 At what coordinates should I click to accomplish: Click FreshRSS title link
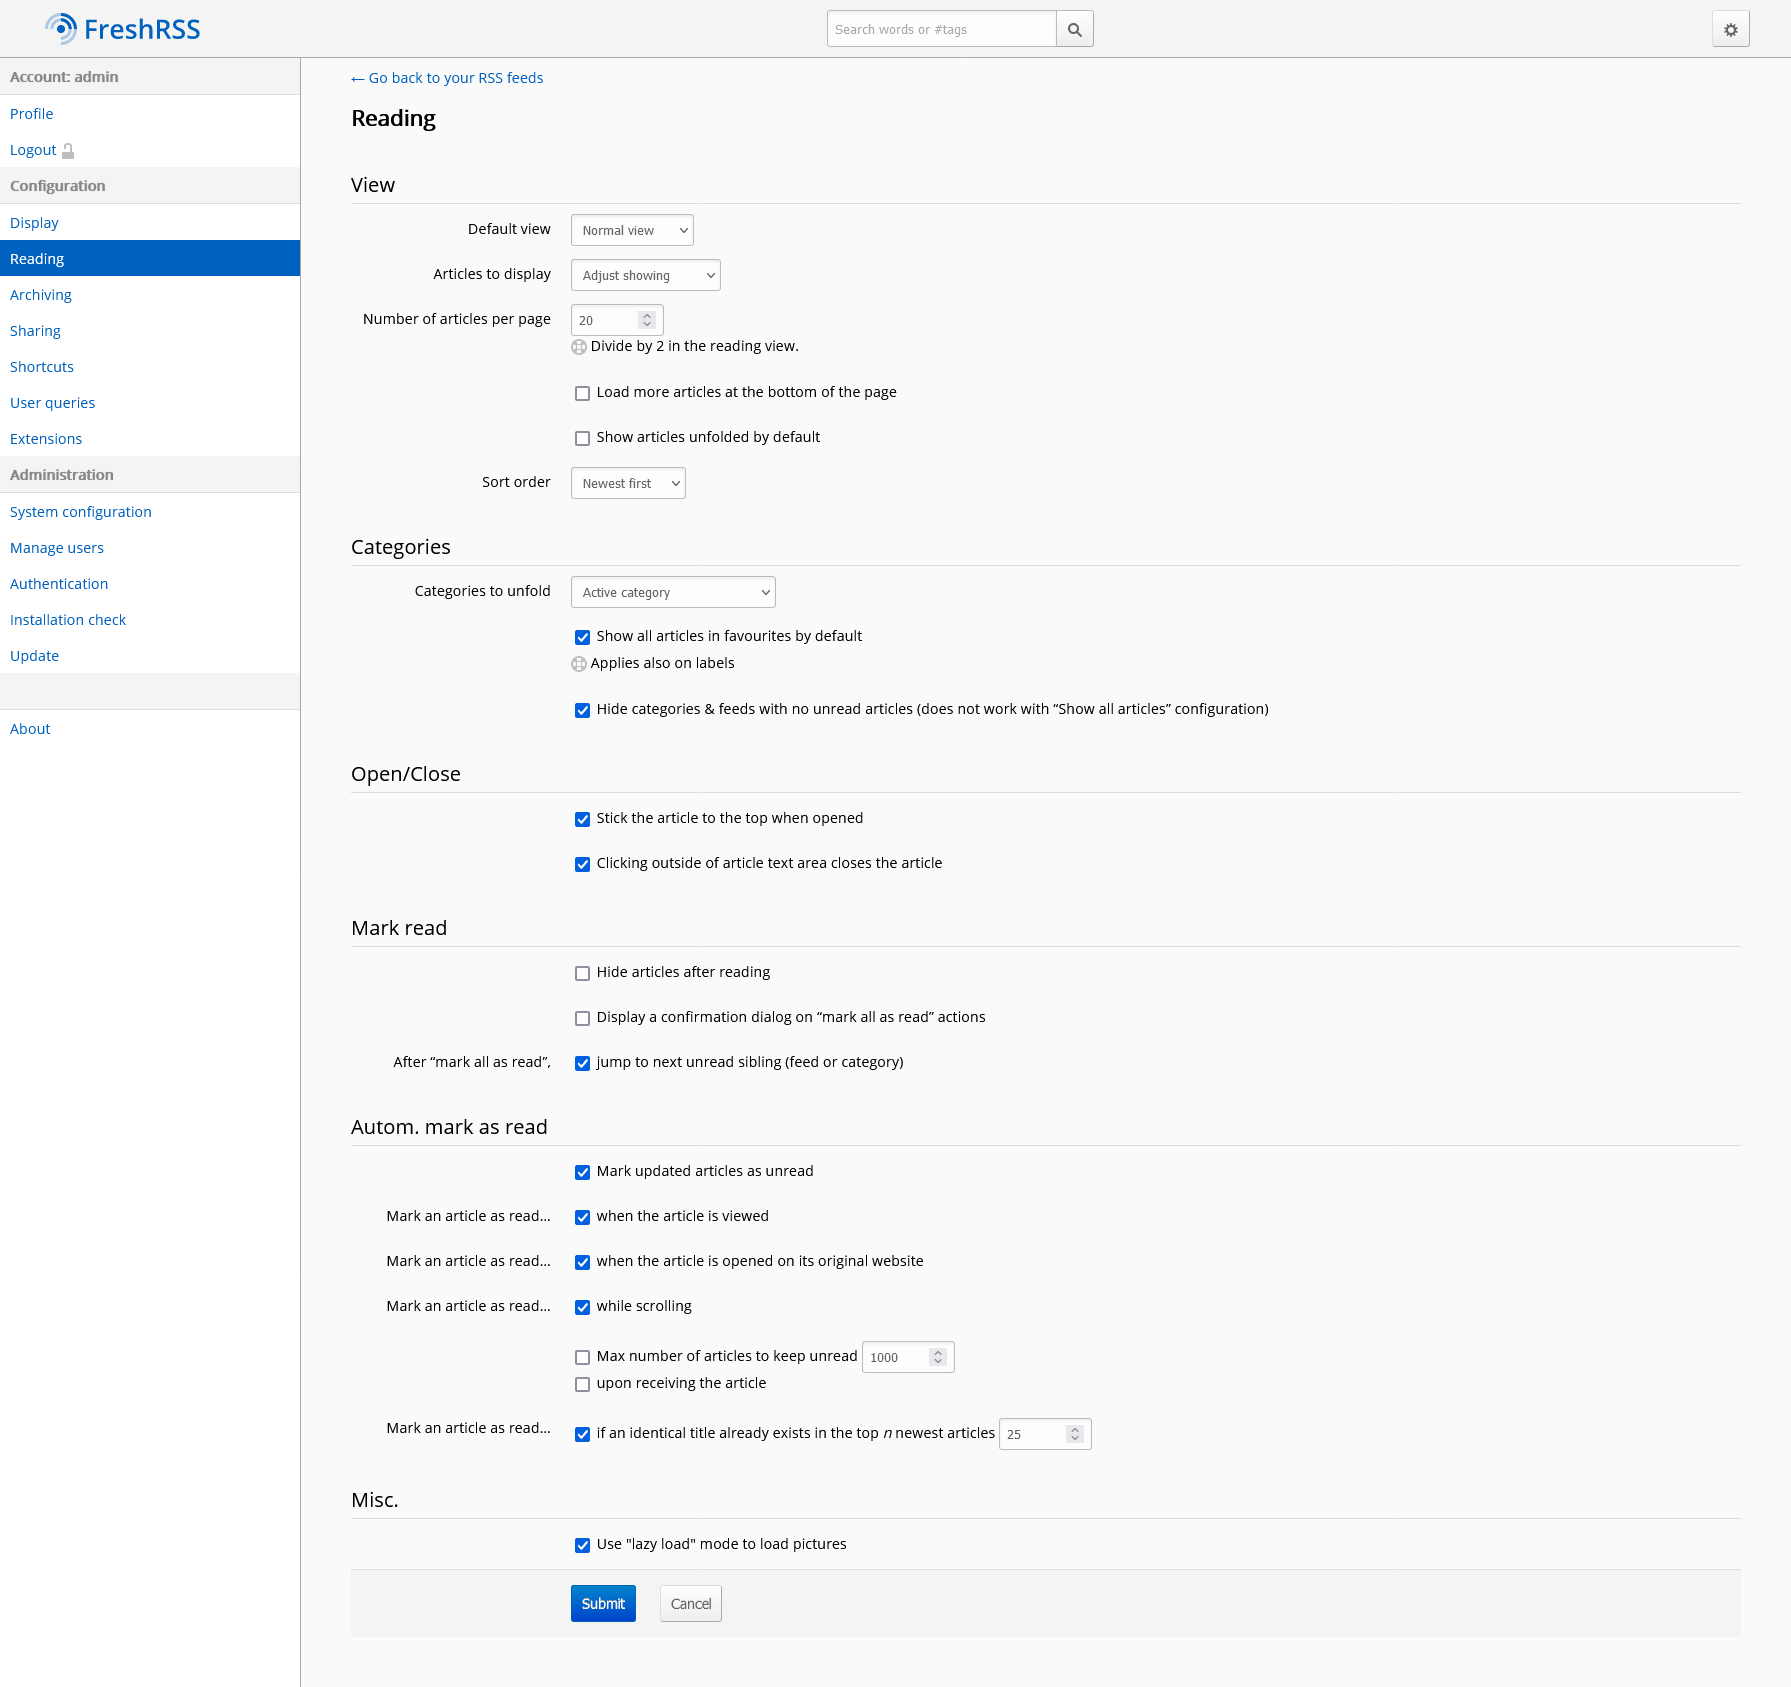click(142, 29)
